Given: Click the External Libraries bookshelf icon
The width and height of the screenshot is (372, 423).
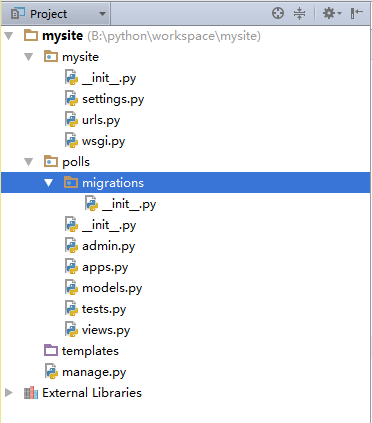Looking at the screenshot, I should point(31,393).
